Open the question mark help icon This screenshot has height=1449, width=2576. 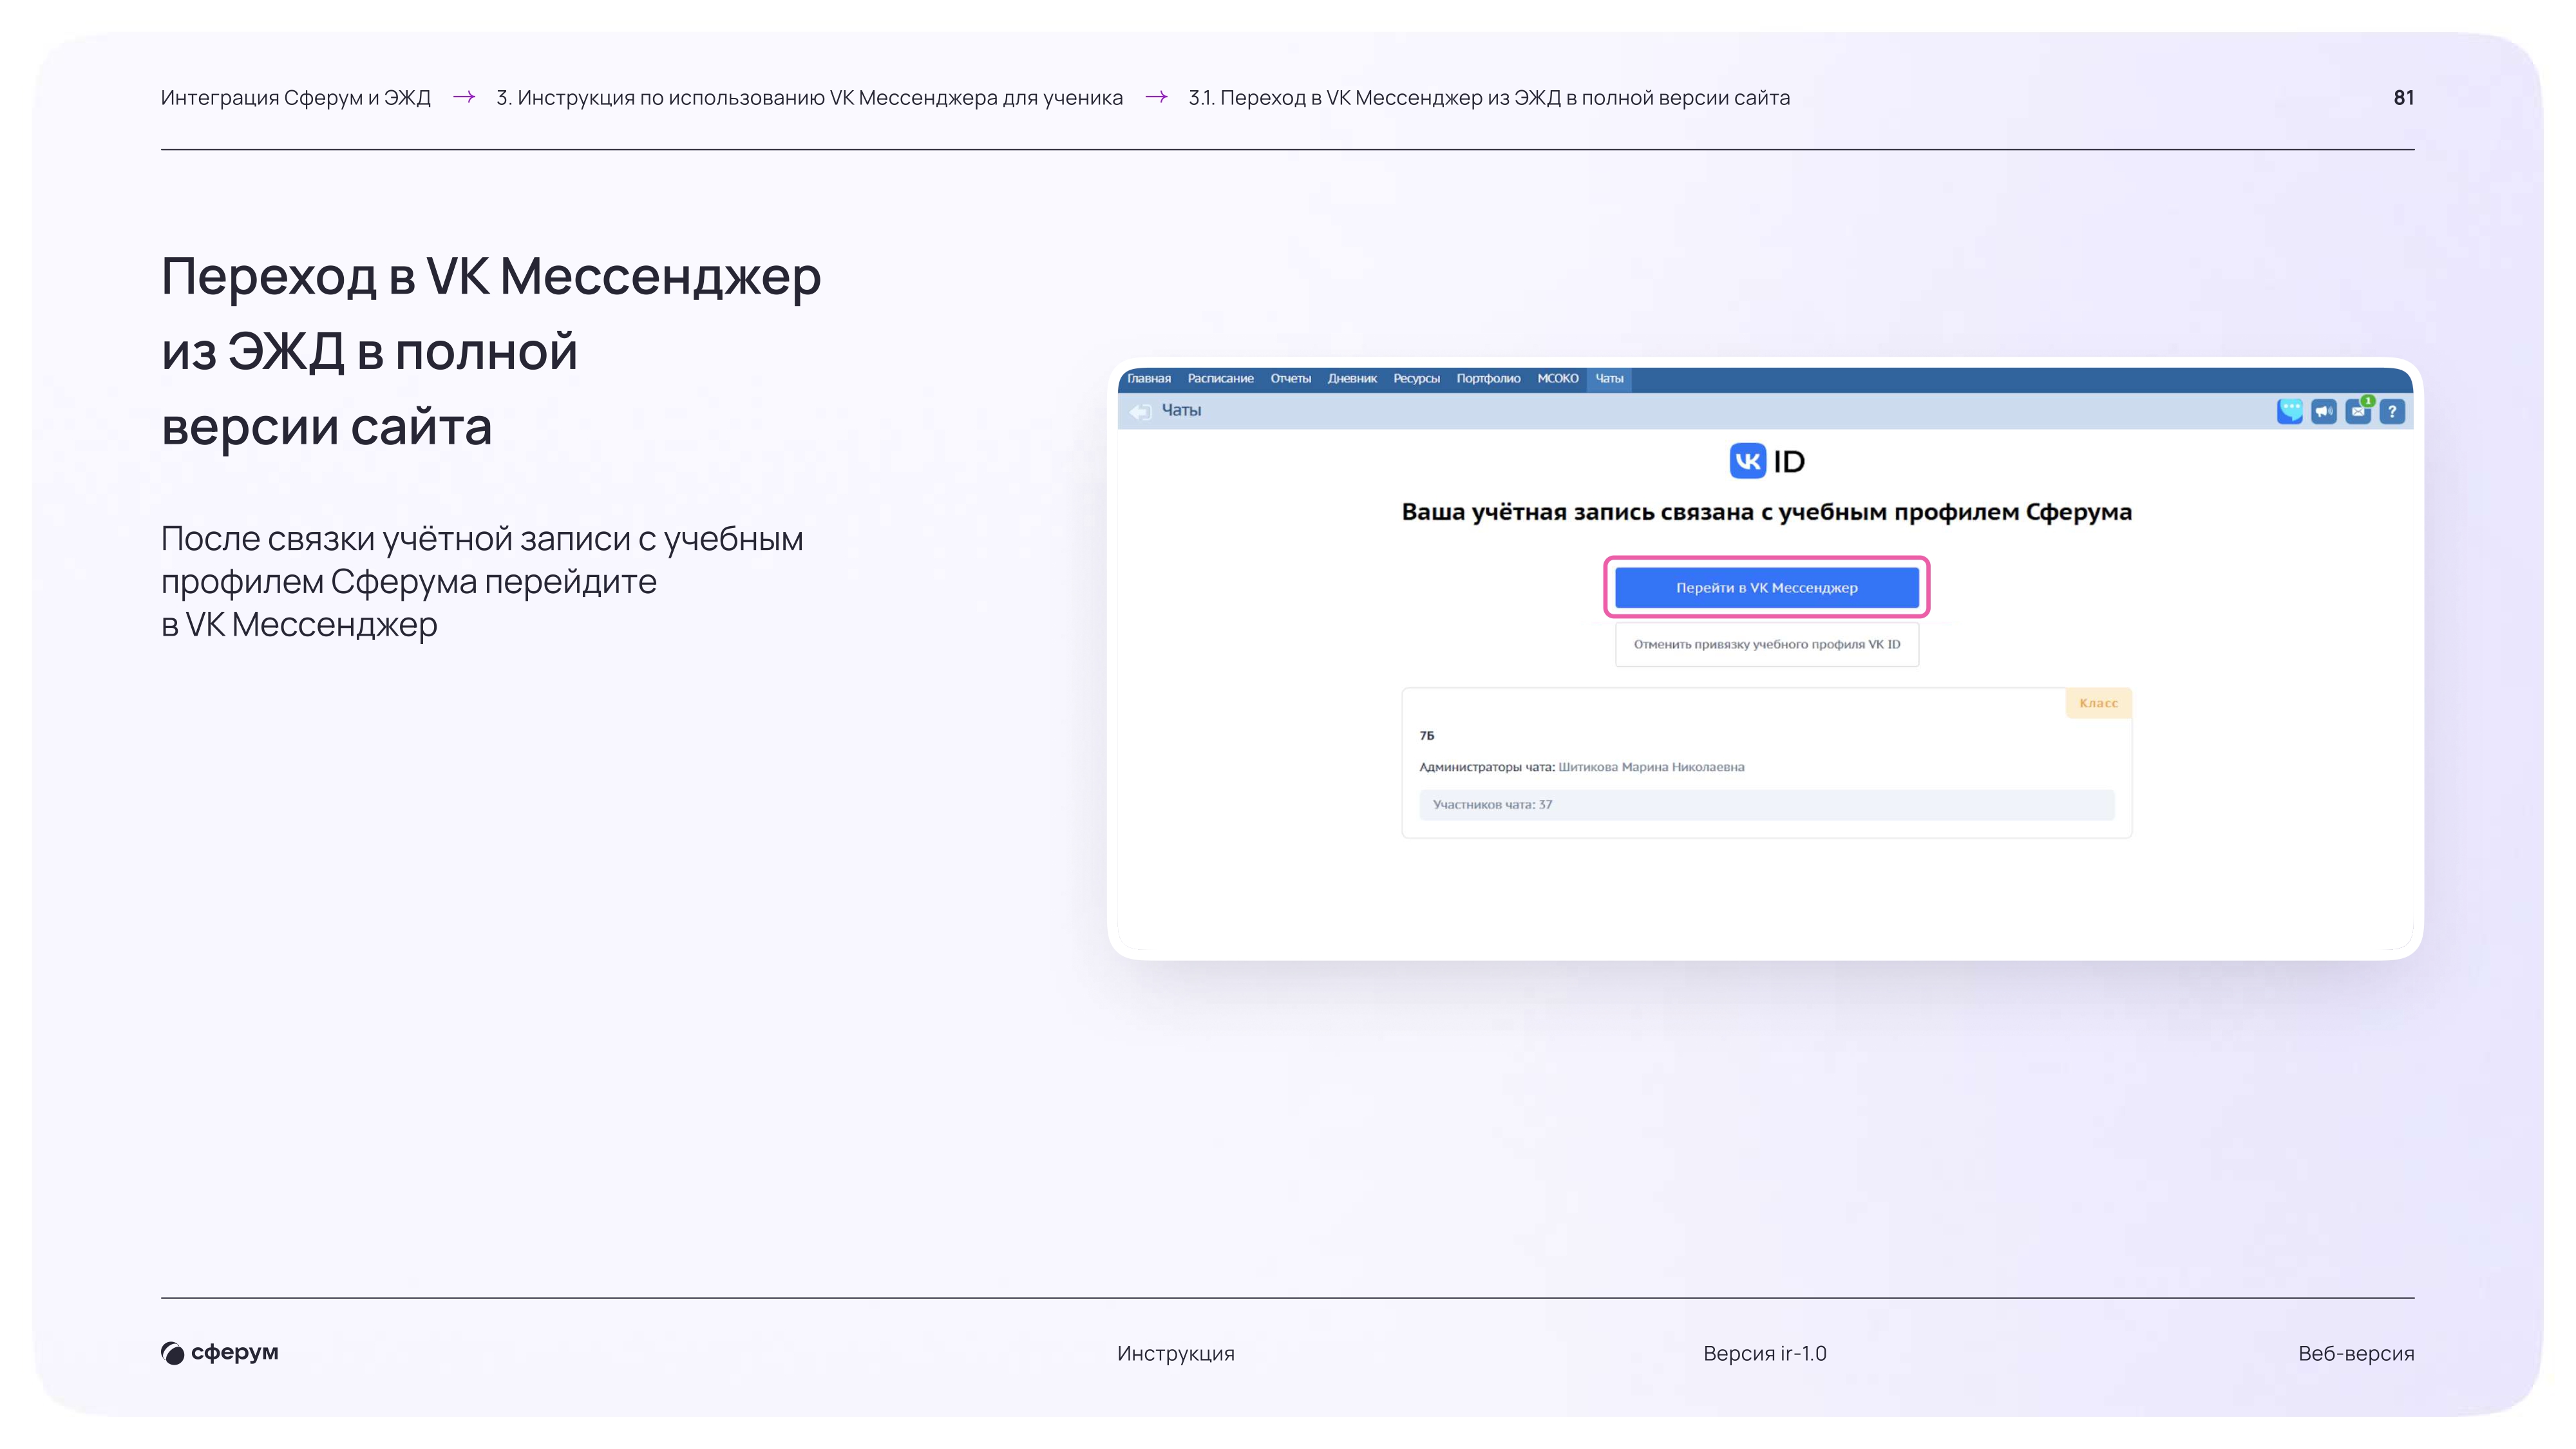(2392, 411)
